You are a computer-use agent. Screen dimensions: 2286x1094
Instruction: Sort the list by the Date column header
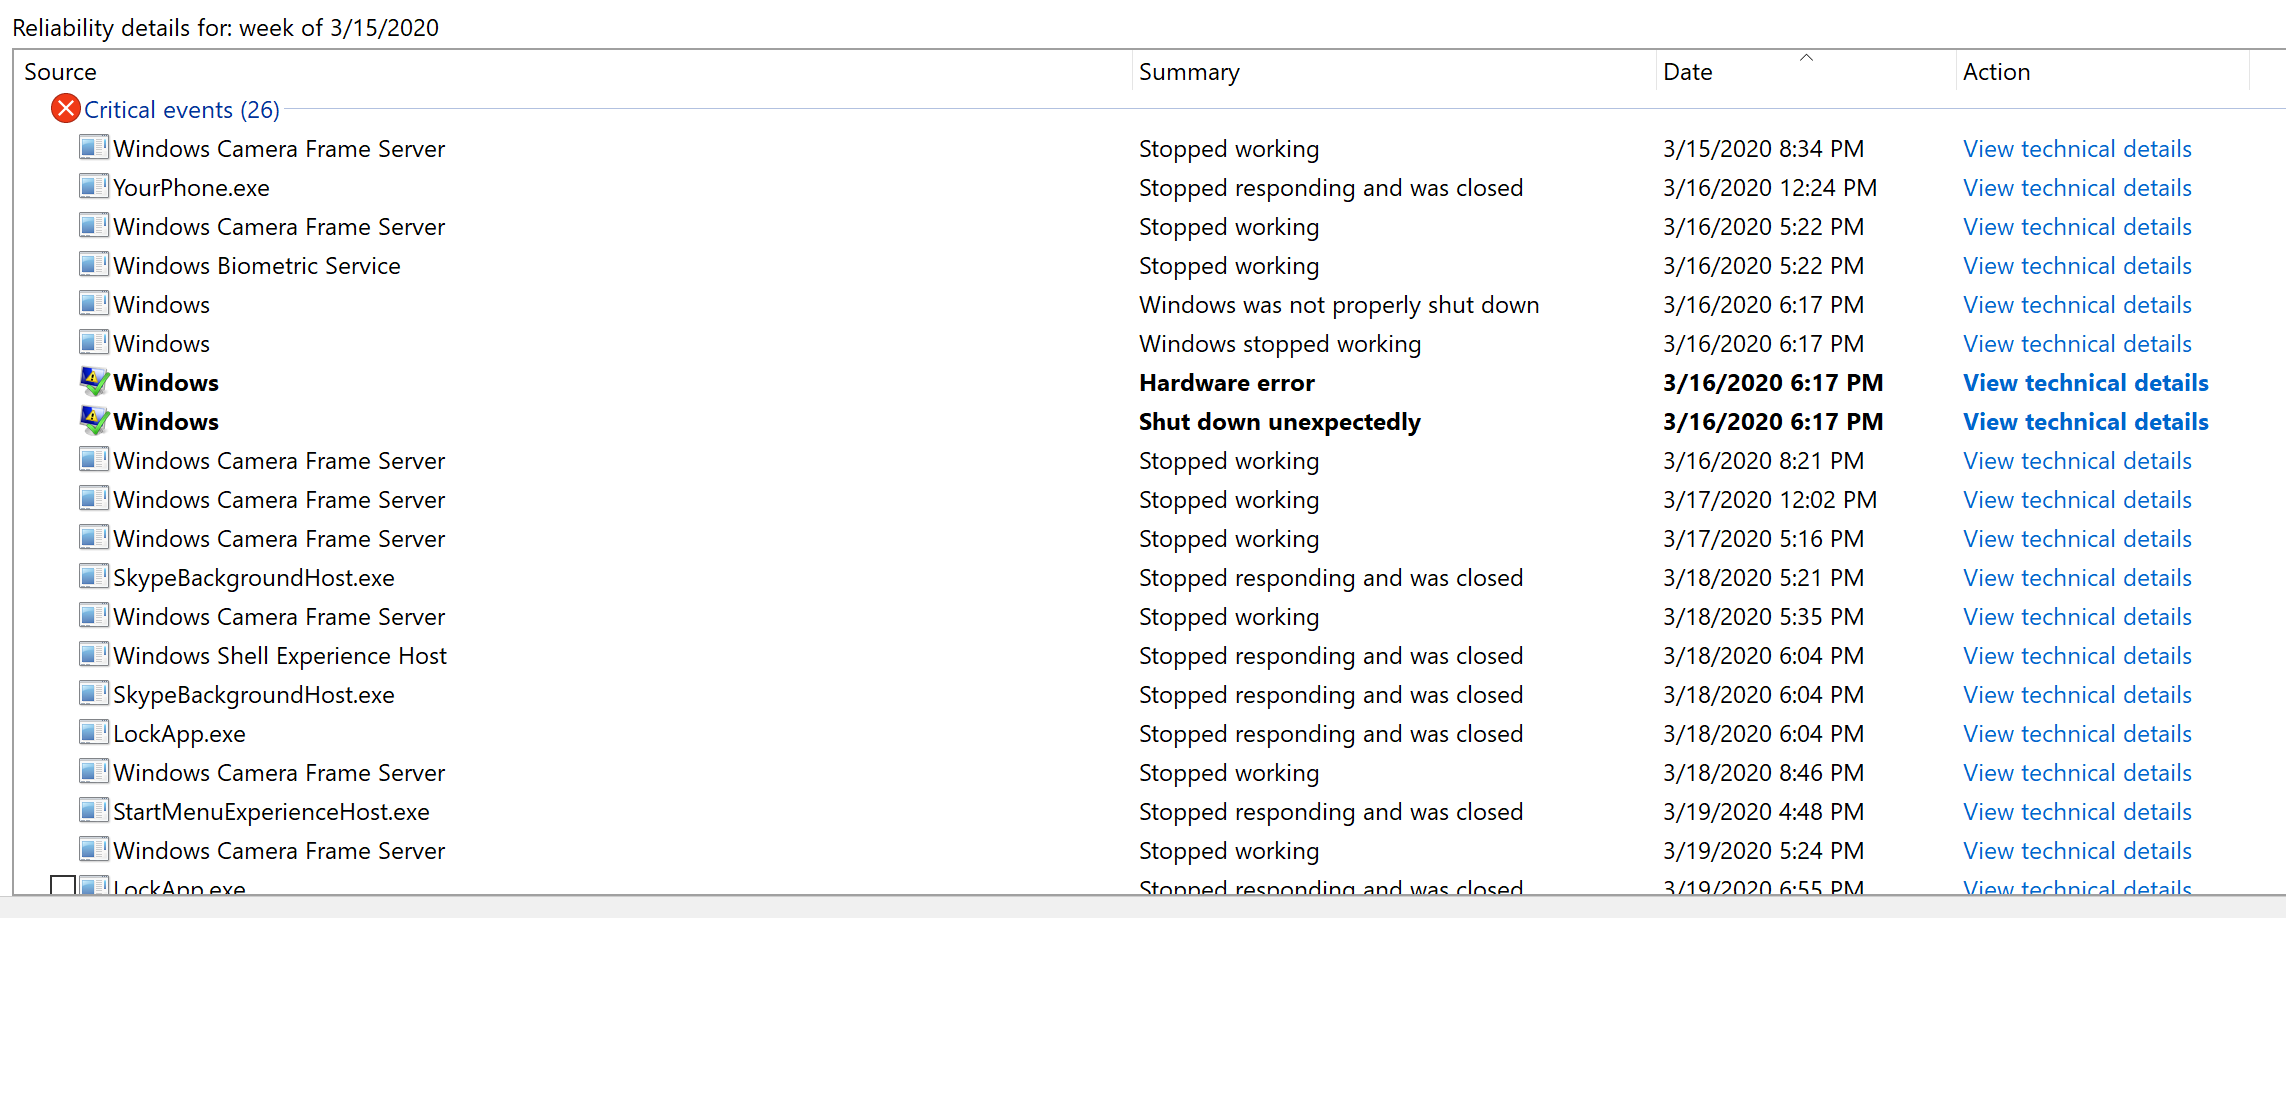click(1687, 72)
